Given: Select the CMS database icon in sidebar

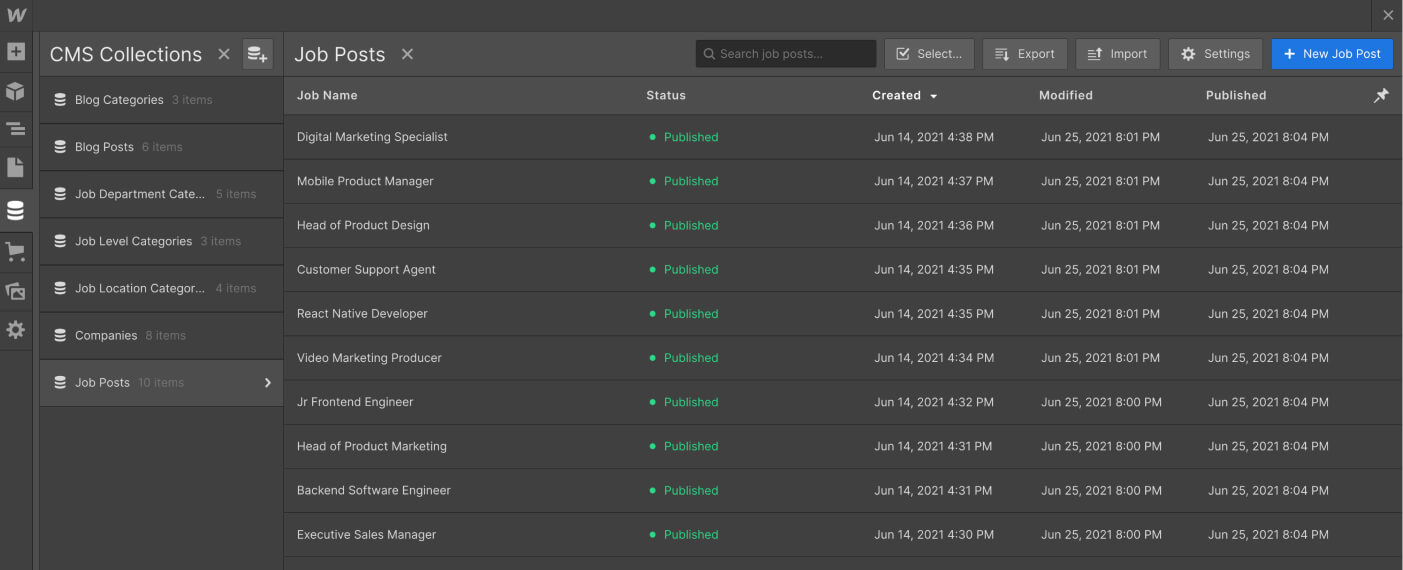Looking at the screenshot, I should (x=16, y=211).
